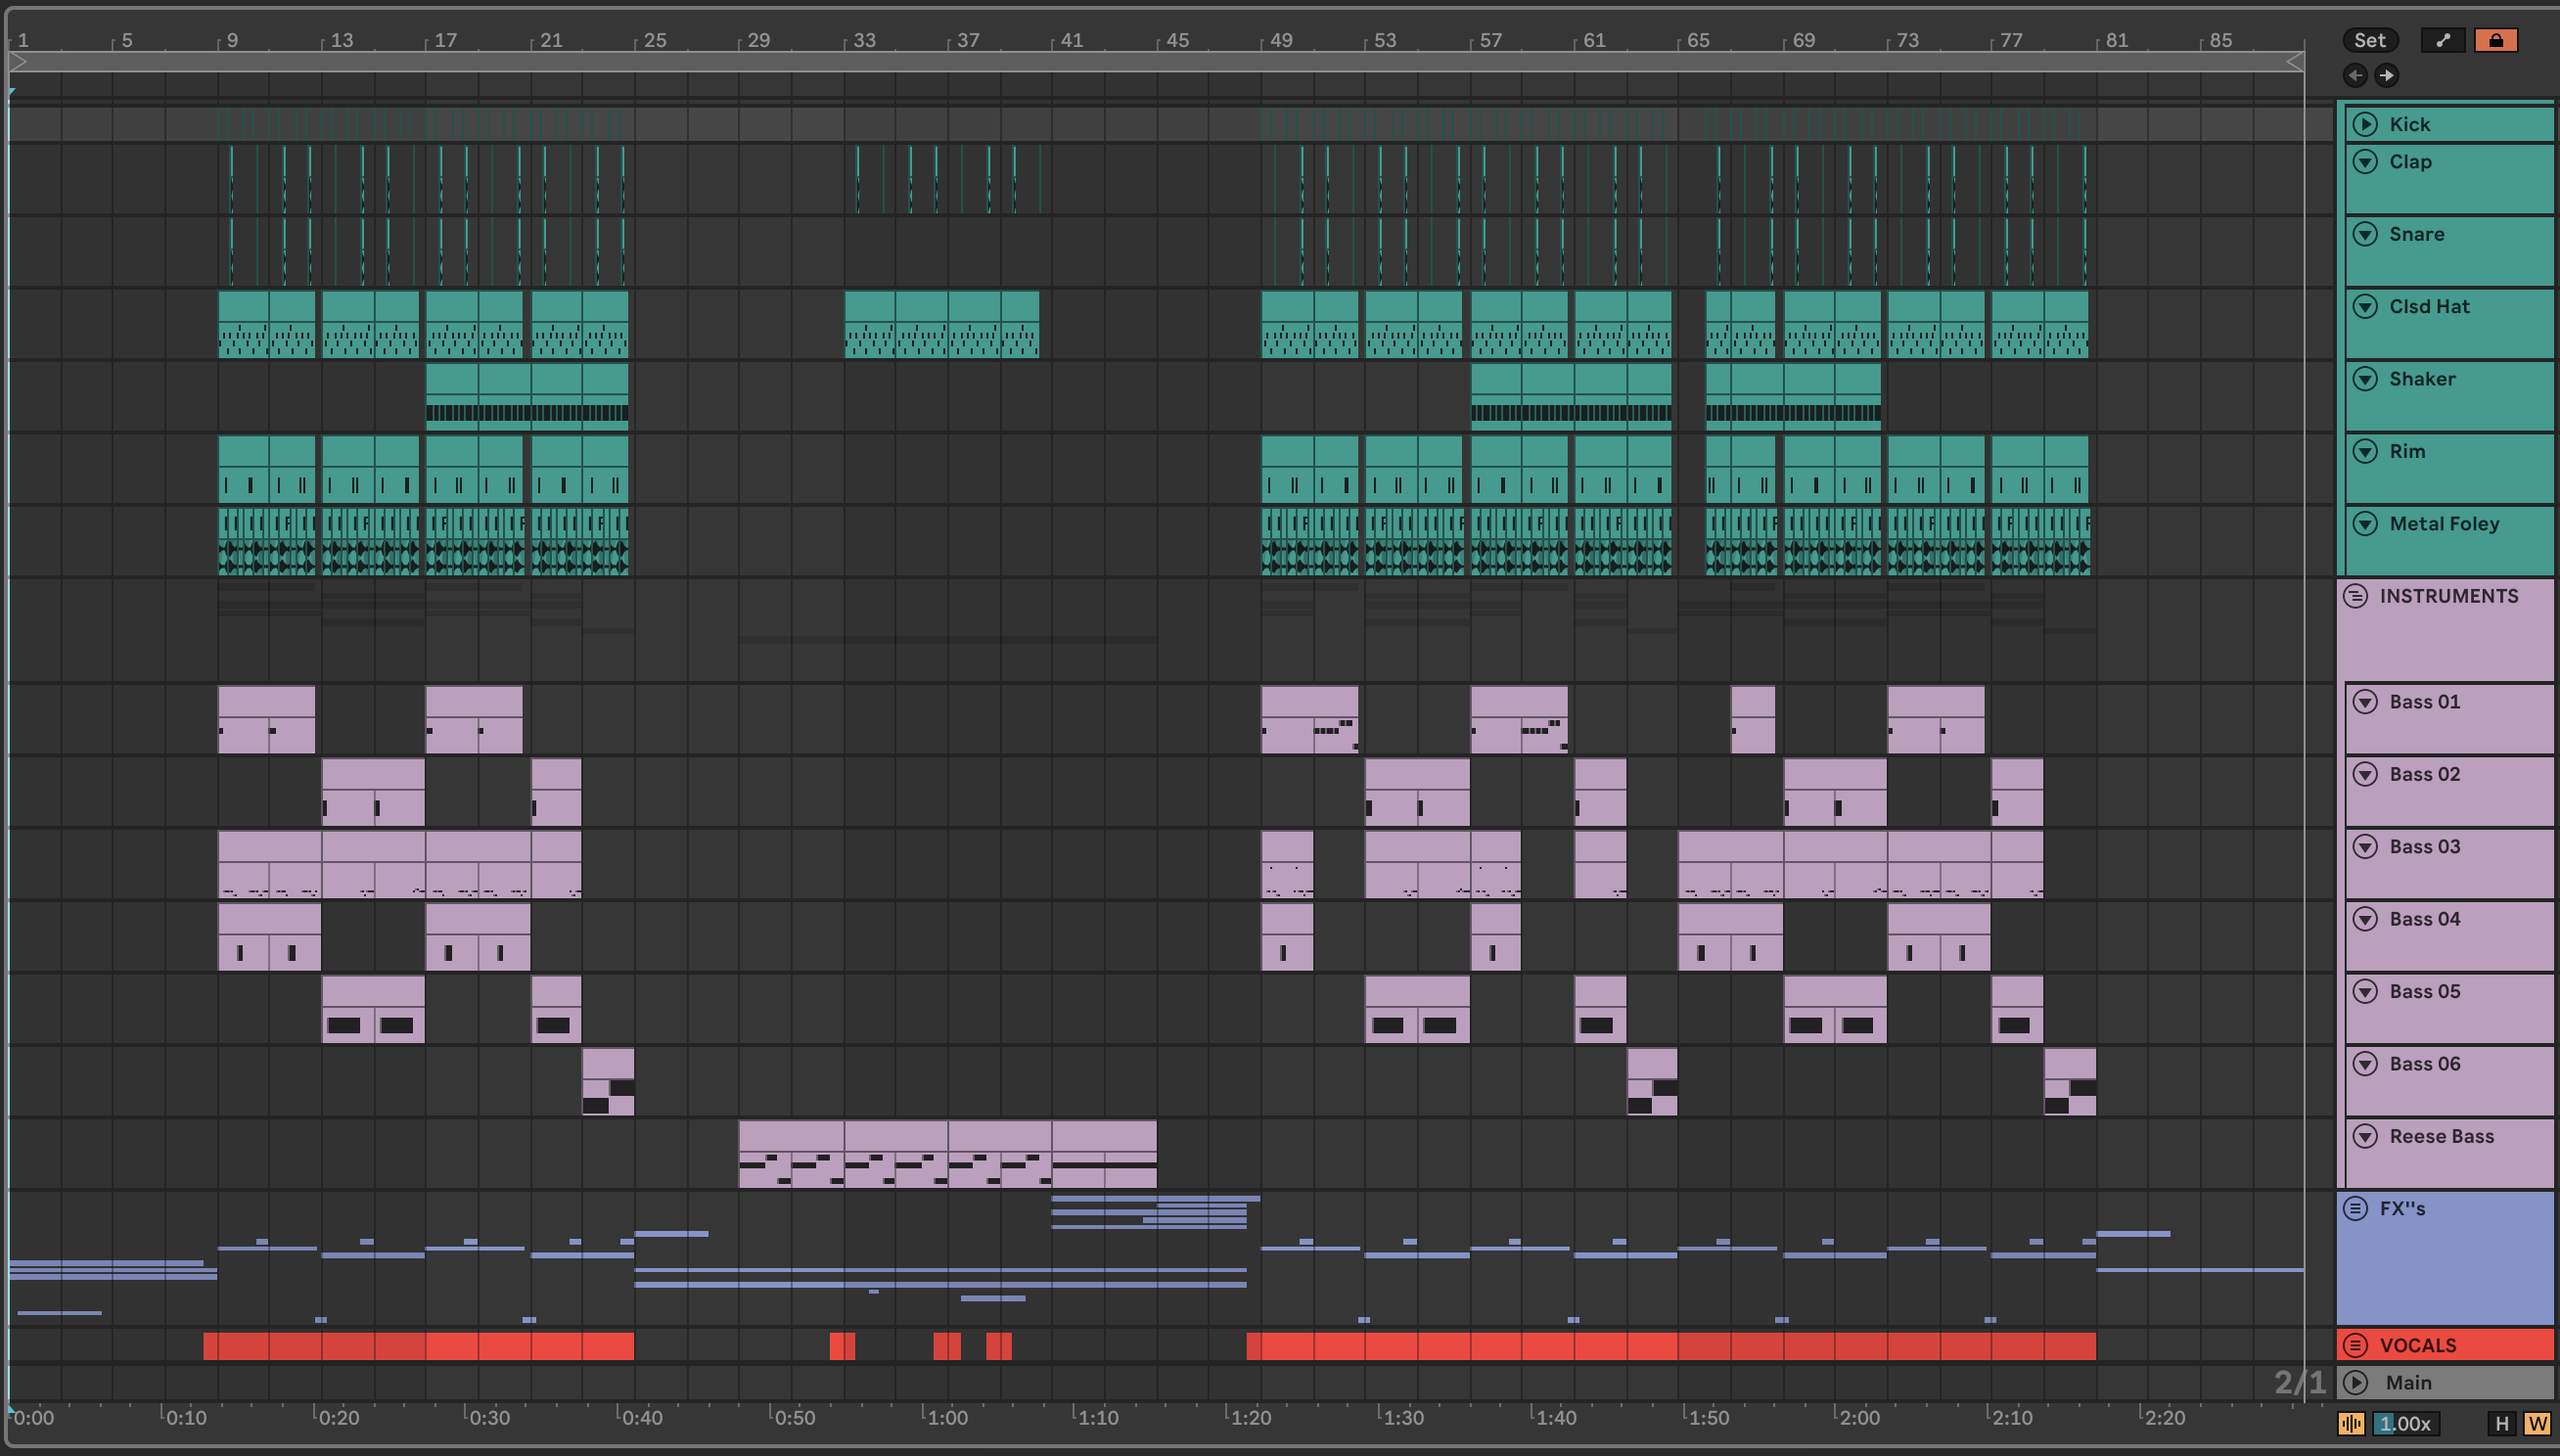This screenshot has width=2560, height=1456.
Task: Select first Reese Bass clip at bar 29
Action: click(x=791, y=1154)
